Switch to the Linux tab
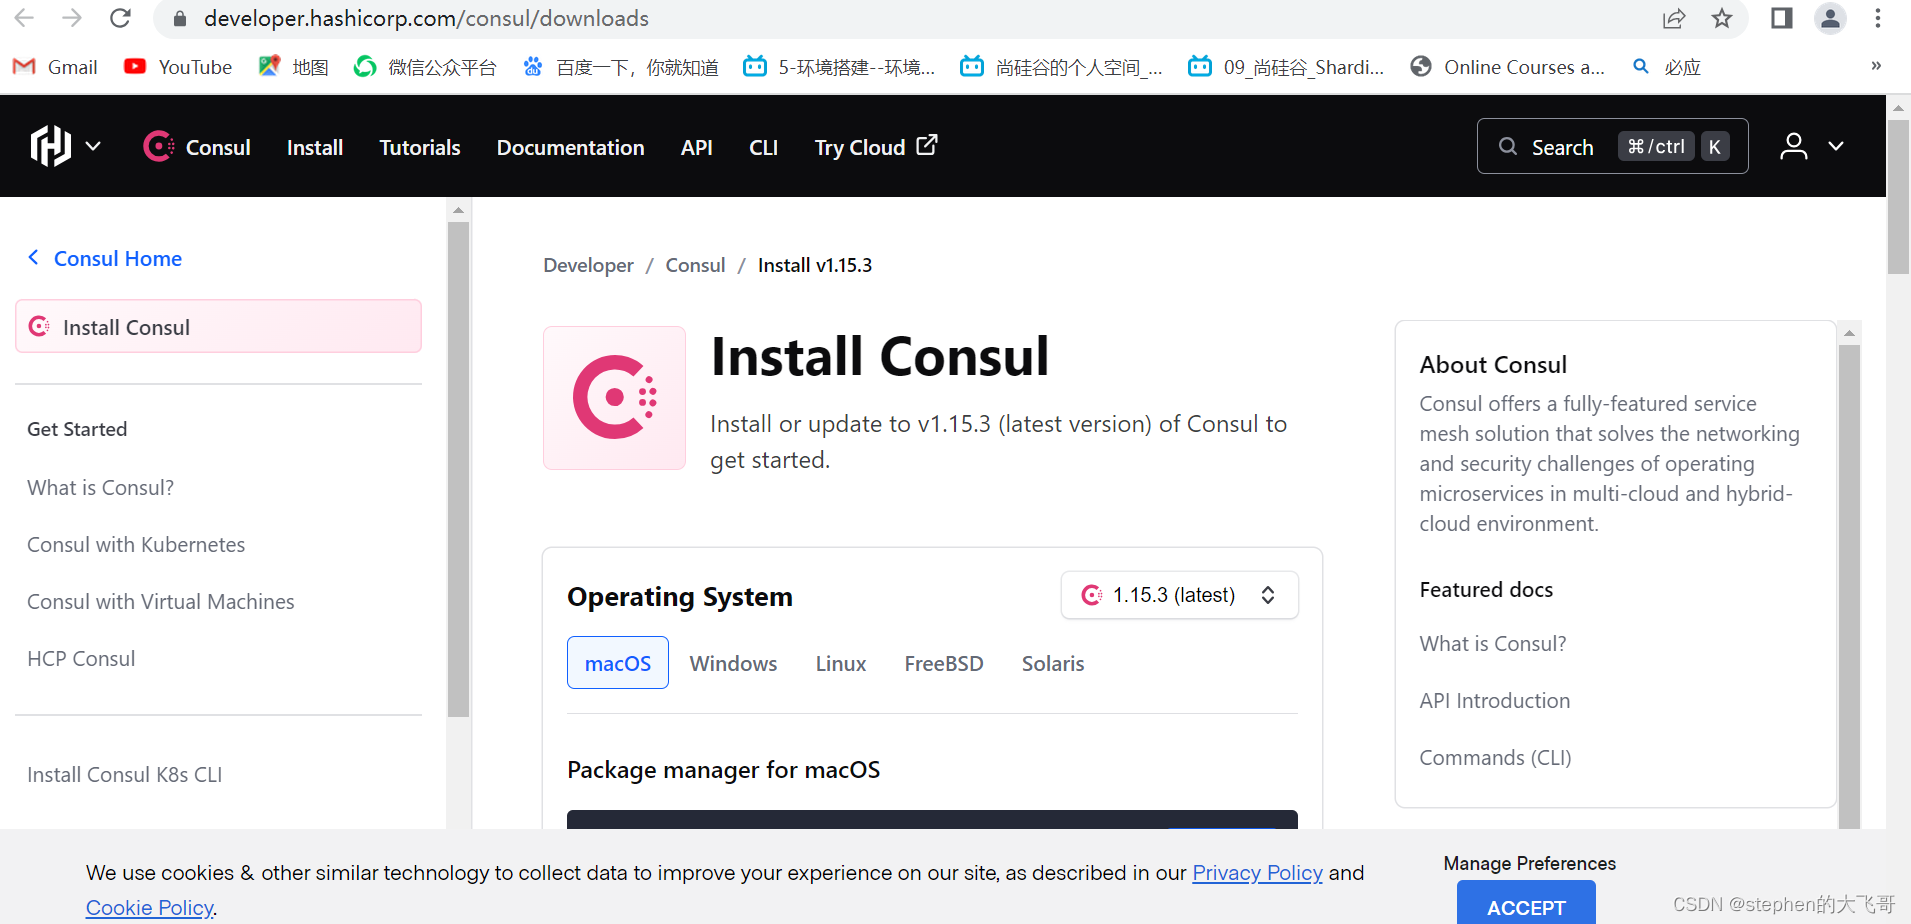 tap(841, 663)
